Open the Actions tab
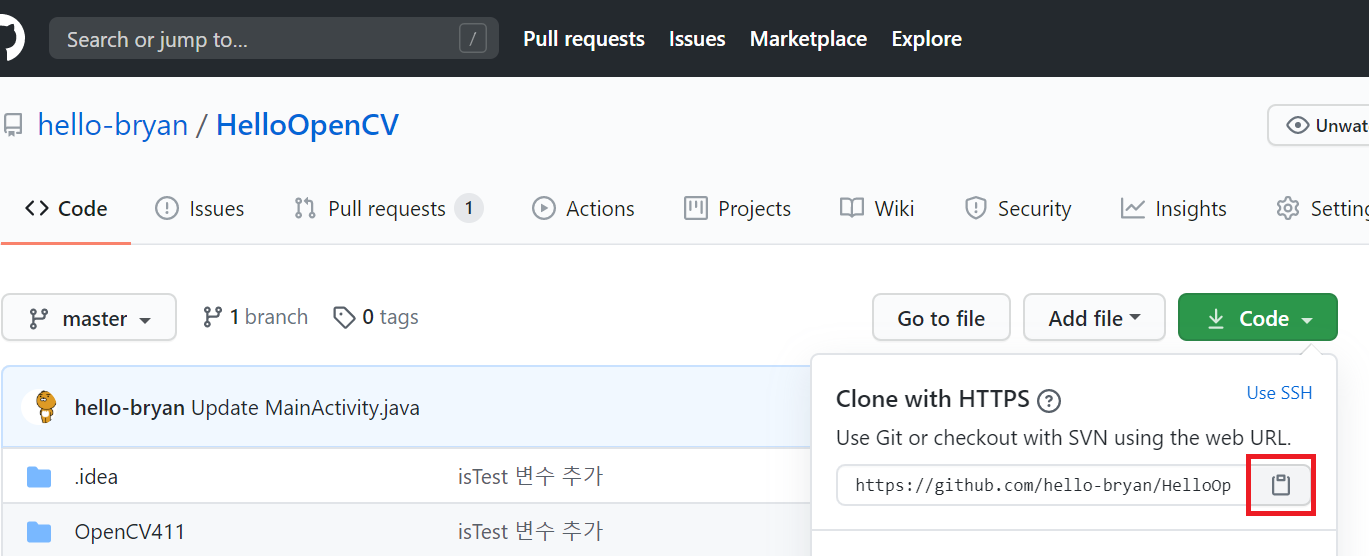Image resolution: width=1369 pixels, height=556 pixels. [584, 209]
